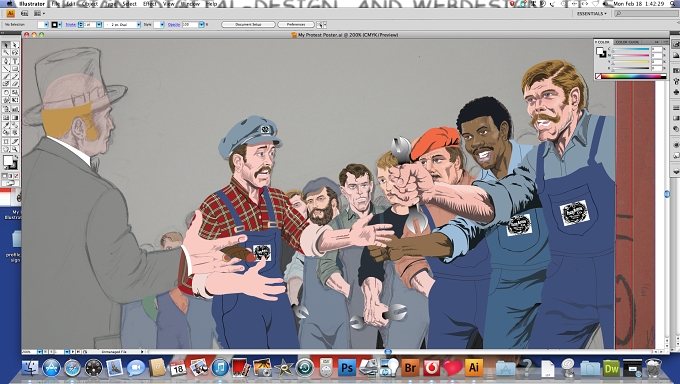Click the None swatch in Color panel
The width and height of the screenshot is (680, 384).
tap(598, 77)
